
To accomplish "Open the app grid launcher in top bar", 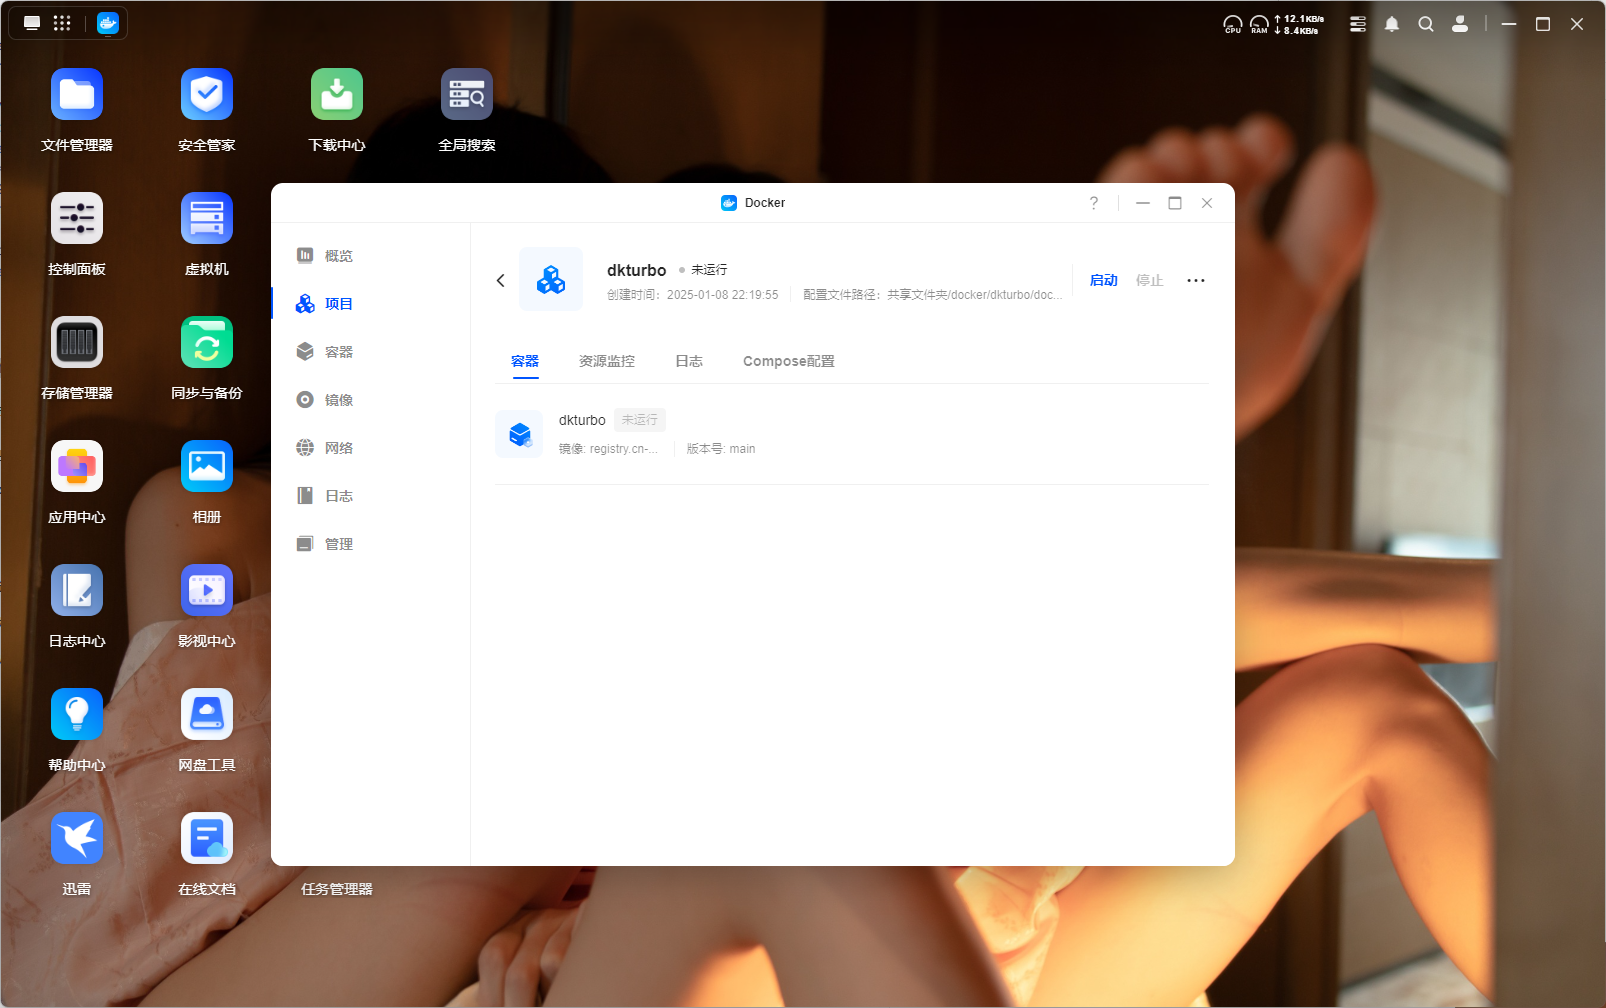I will (x=62, y=23).
